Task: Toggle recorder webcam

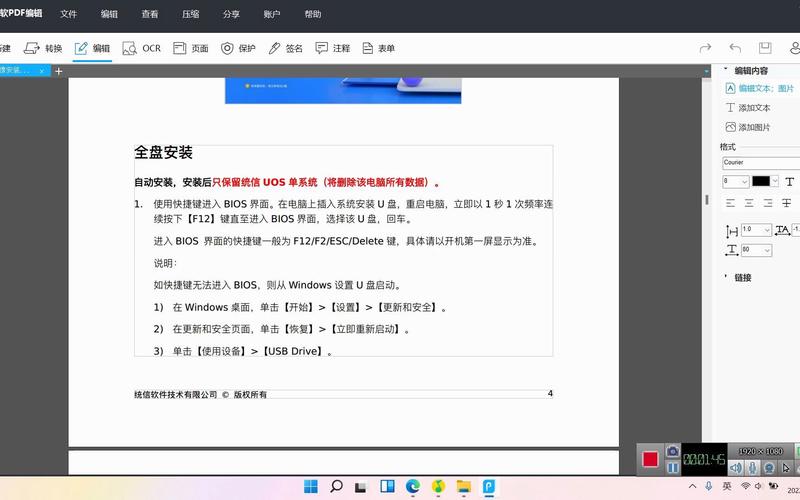Action: 769,467
